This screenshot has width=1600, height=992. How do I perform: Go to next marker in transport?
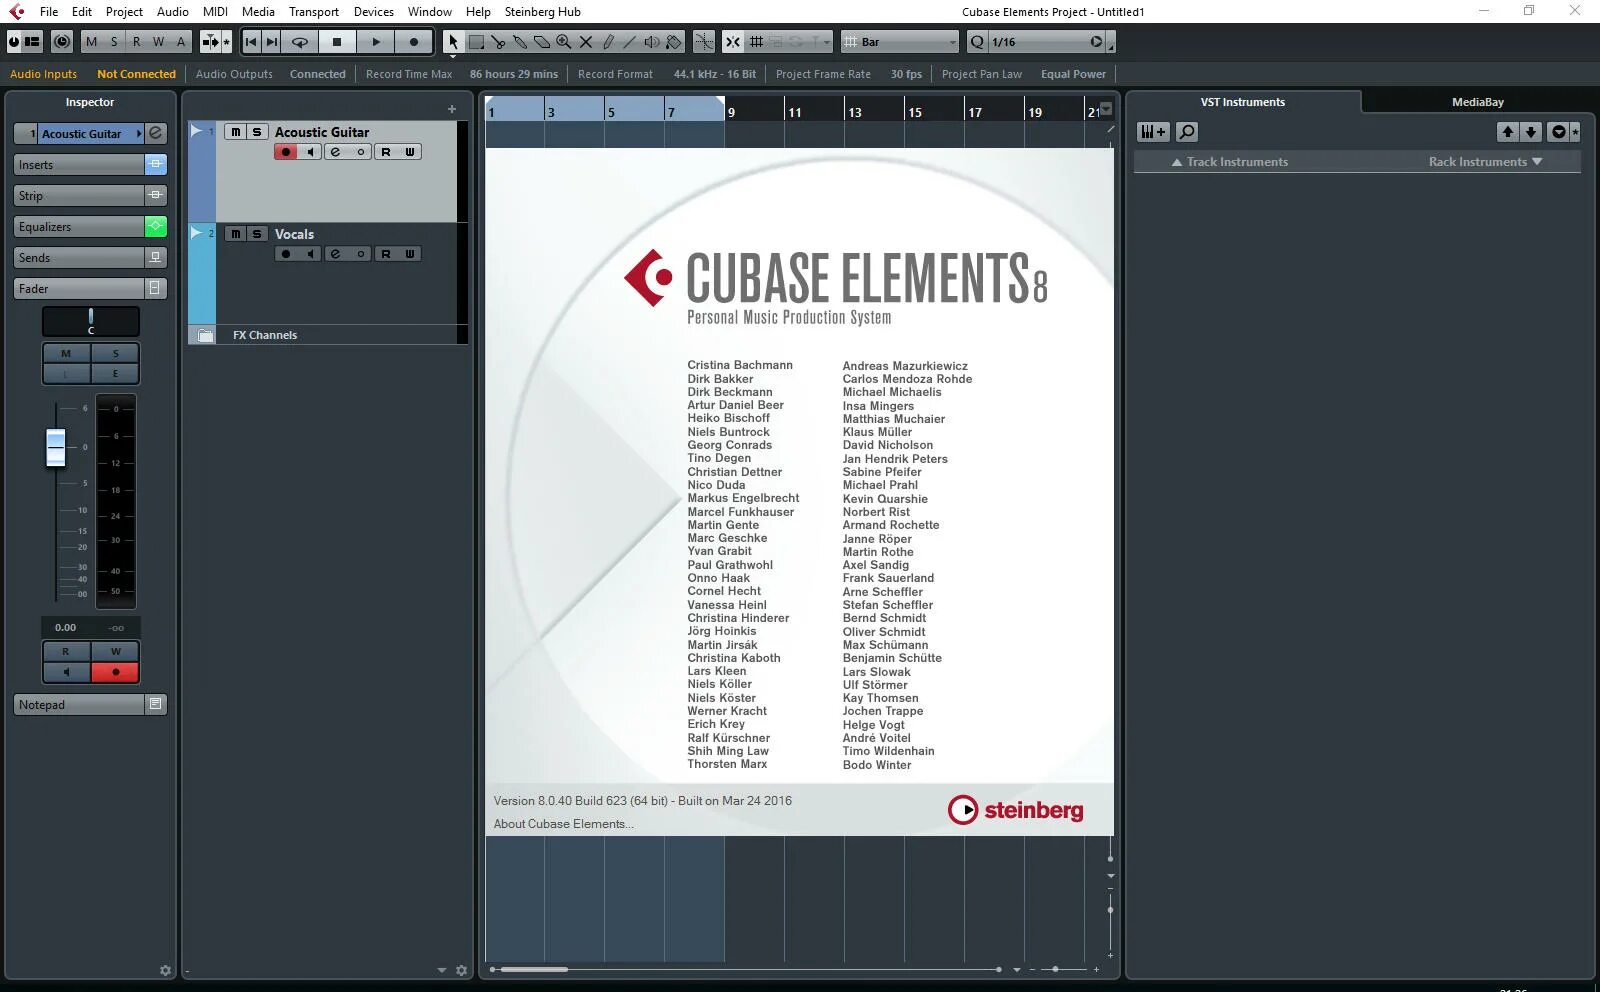pos(272,42)
